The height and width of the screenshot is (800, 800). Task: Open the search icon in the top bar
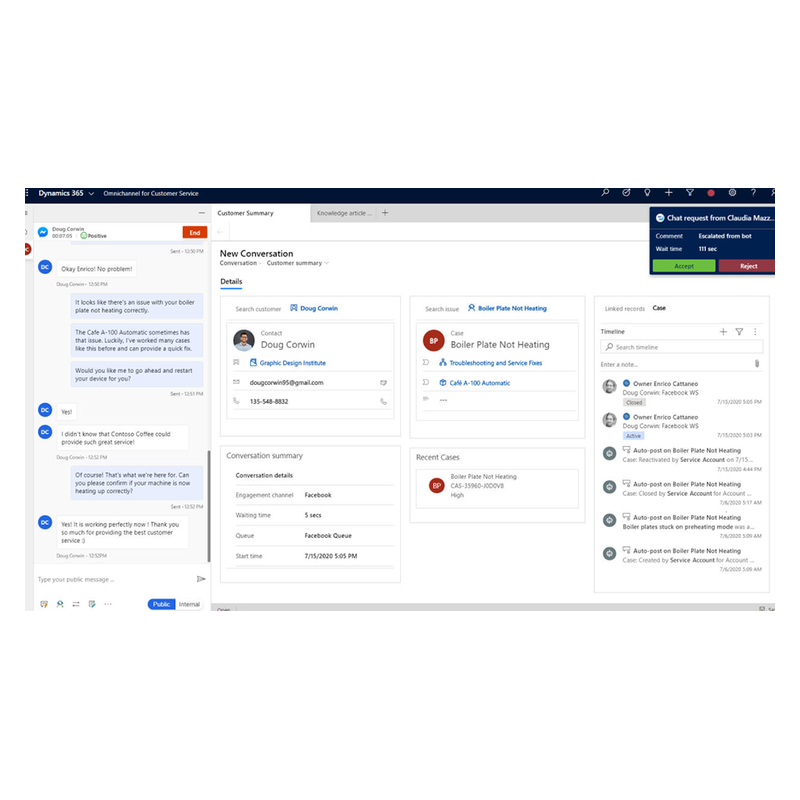(x=605, y=193)
